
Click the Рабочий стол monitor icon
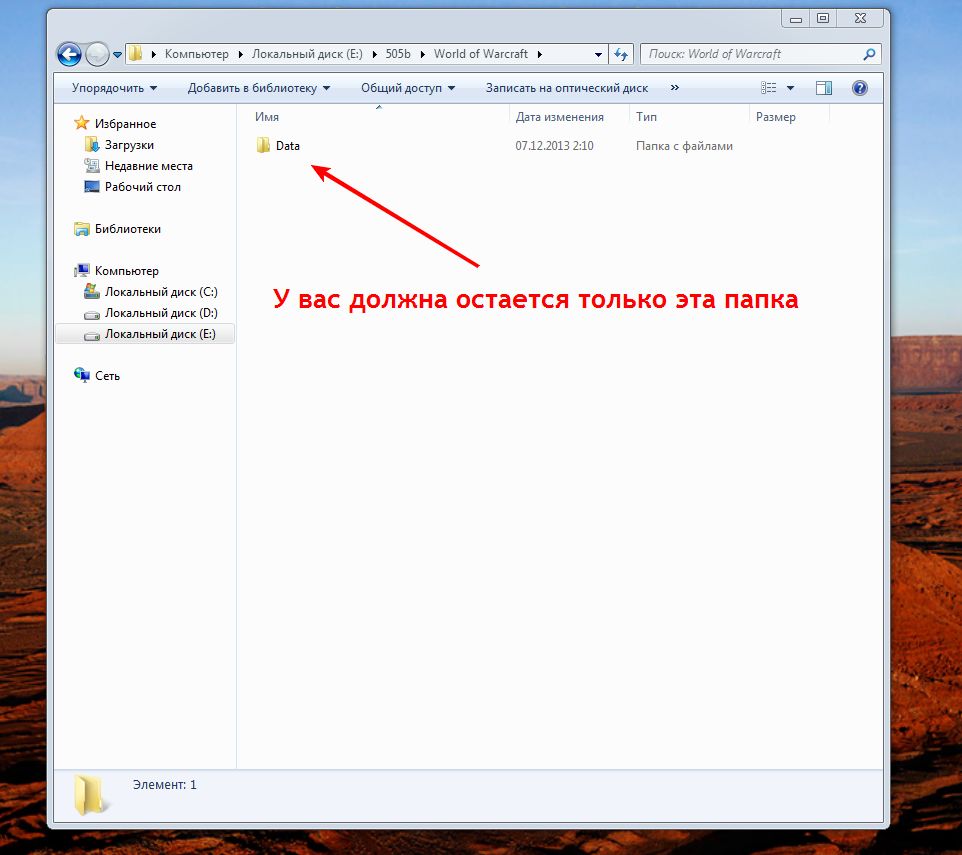91,186
